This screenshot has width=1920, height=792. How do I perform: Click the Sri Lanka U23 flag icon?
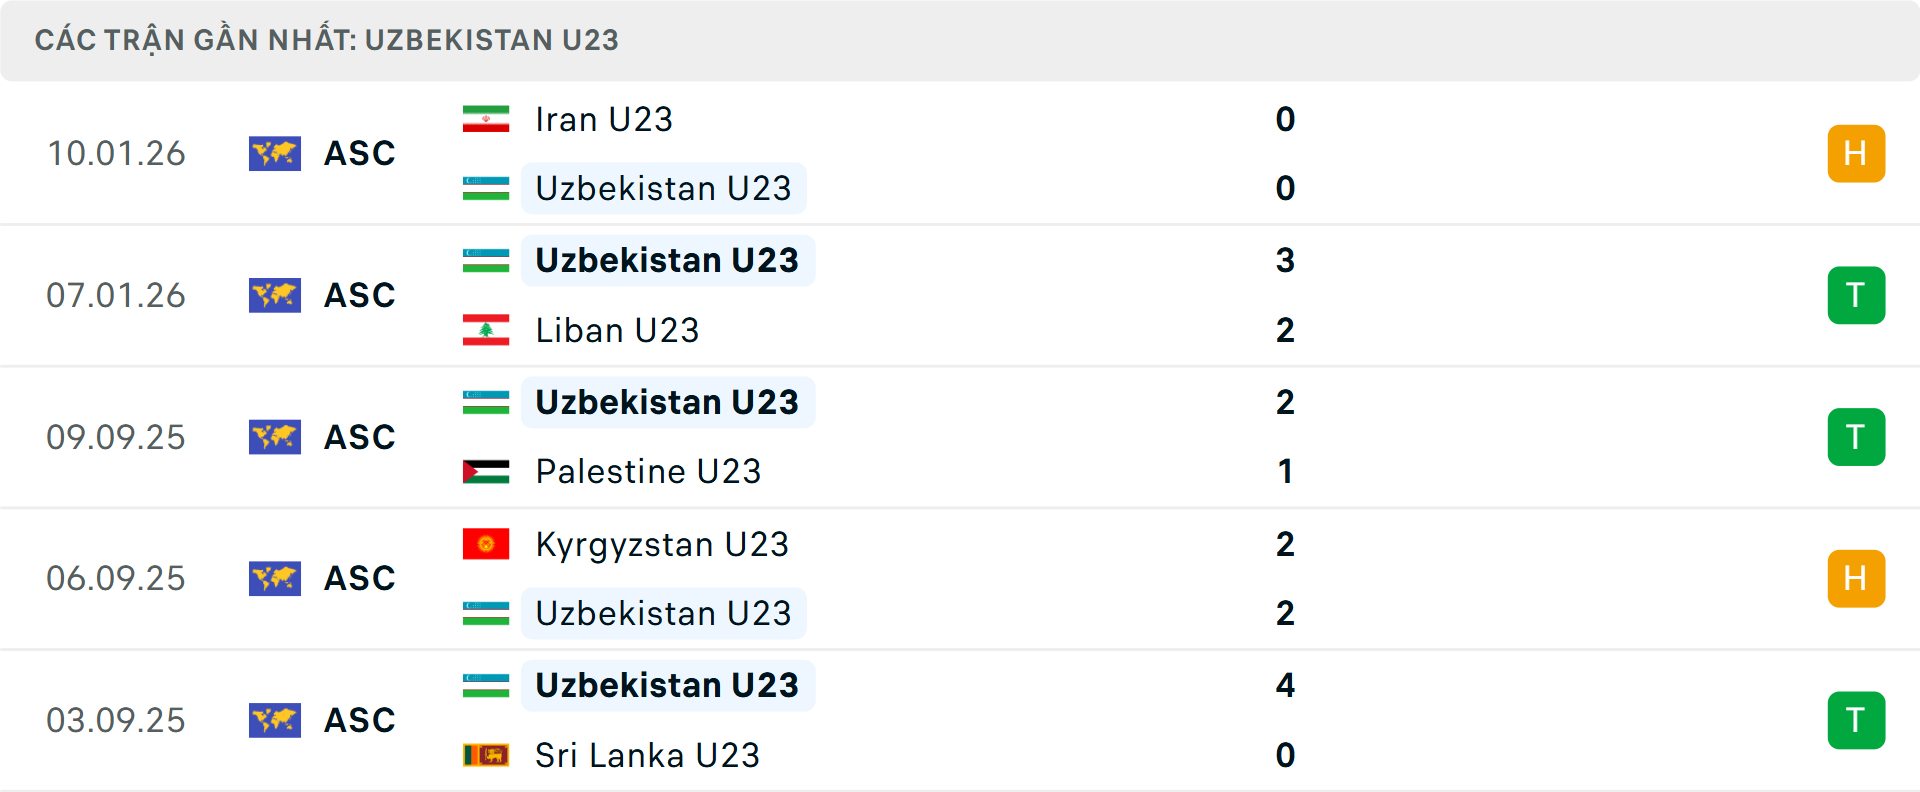(486, 756)
